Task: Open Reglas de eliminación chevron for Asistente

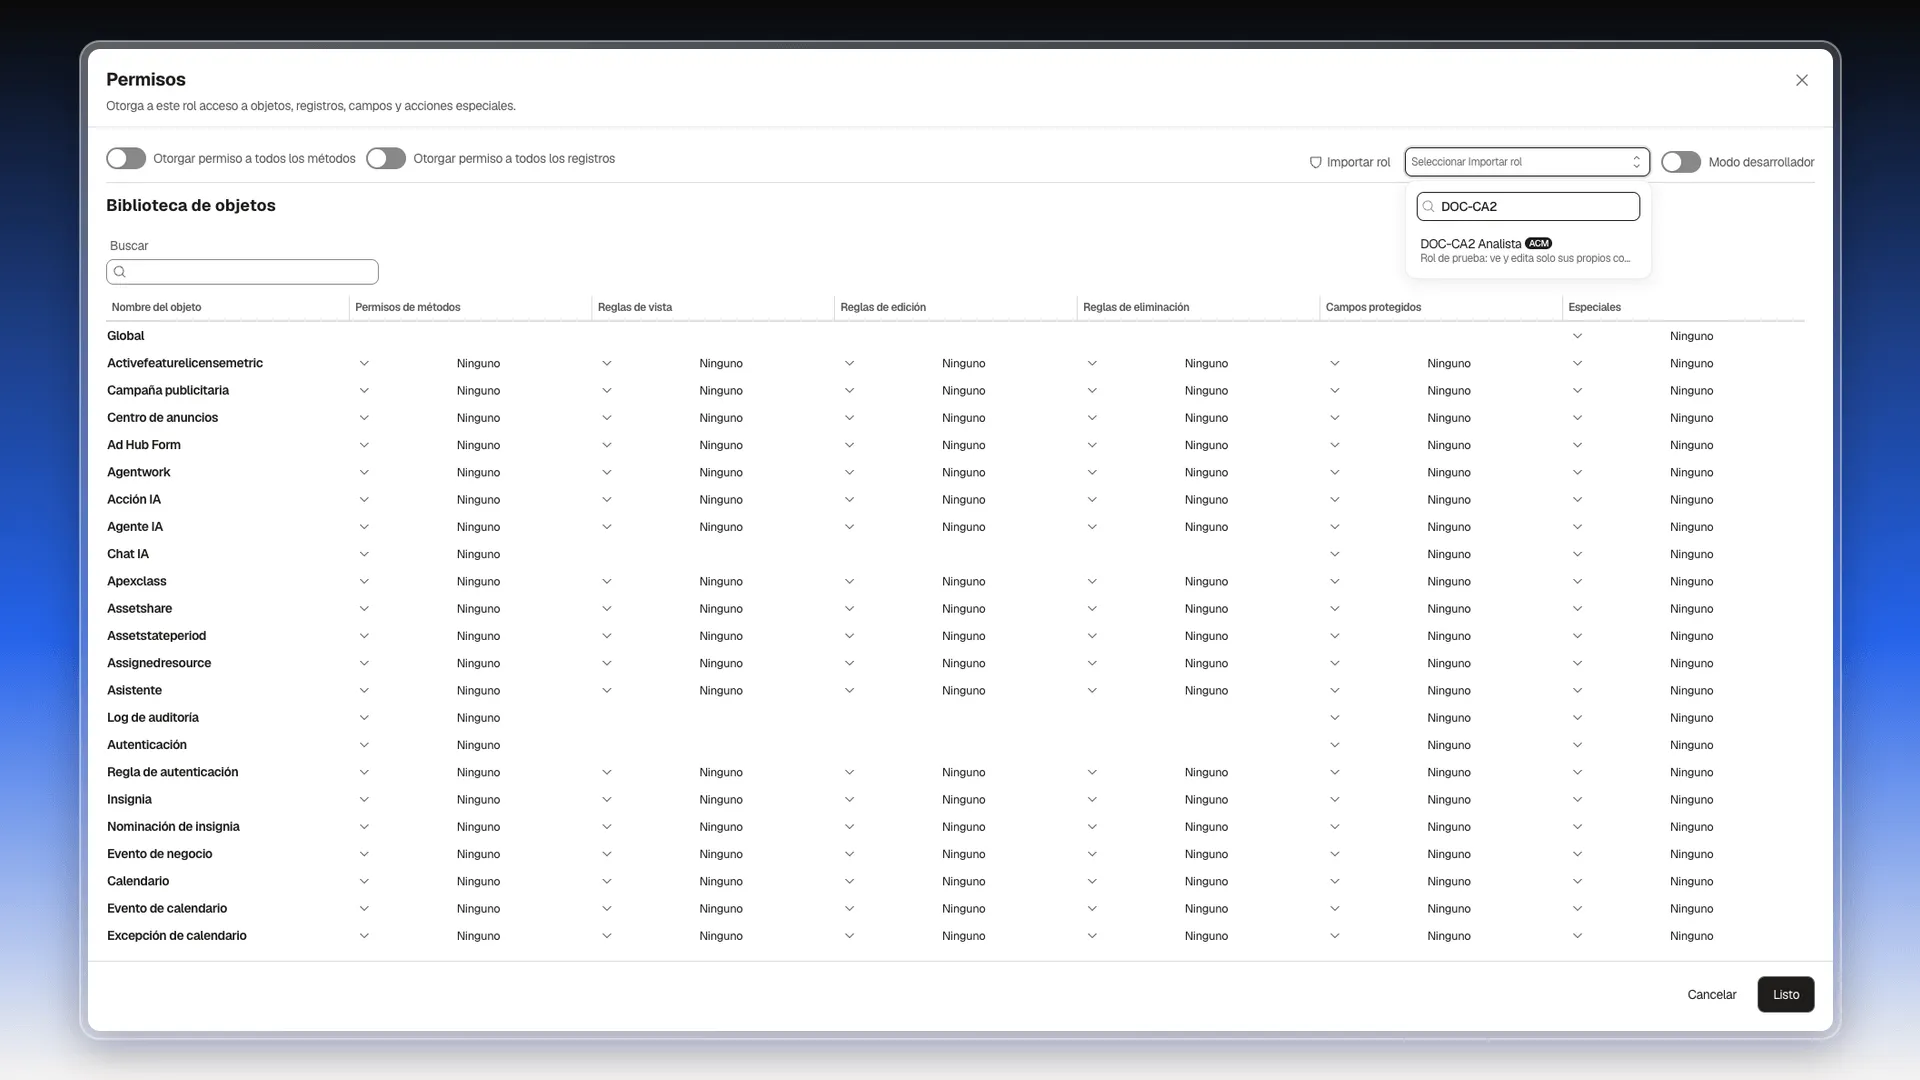Action: [x=1092, y=691]
